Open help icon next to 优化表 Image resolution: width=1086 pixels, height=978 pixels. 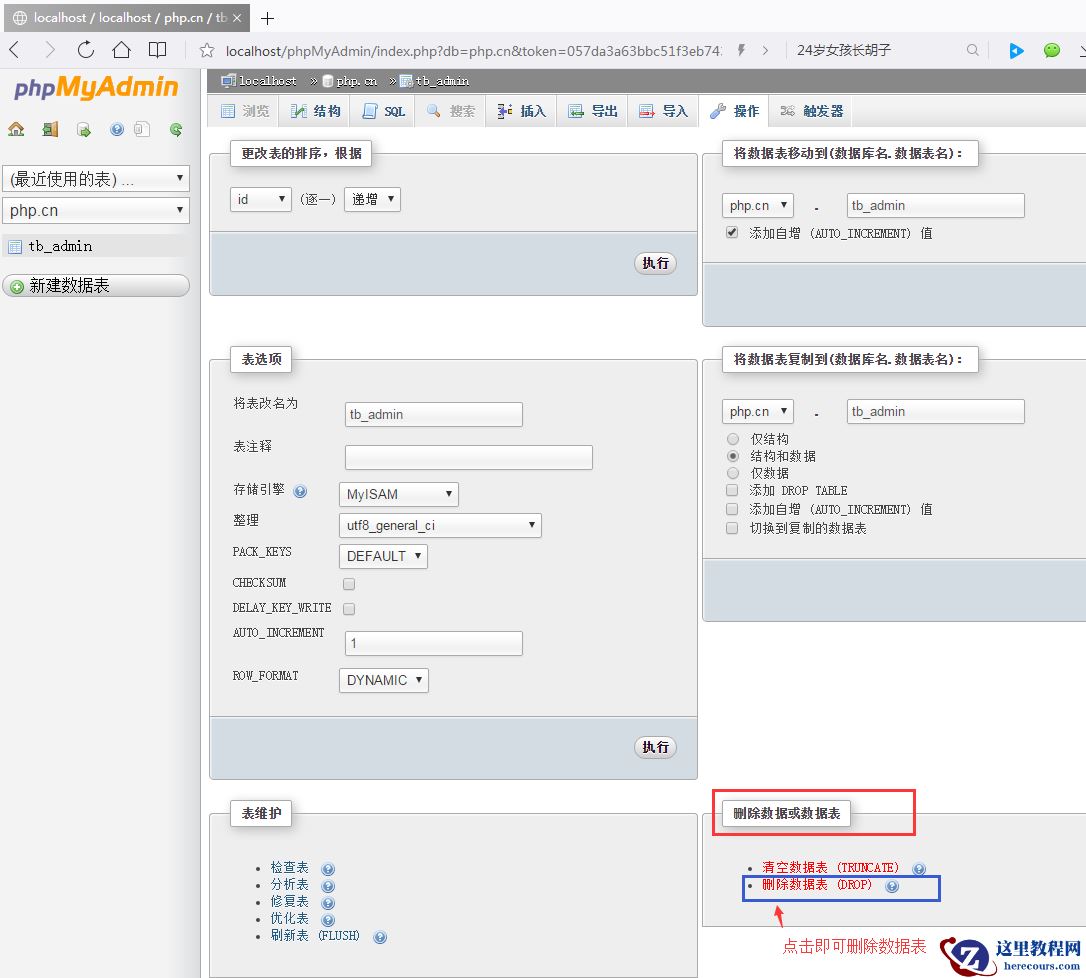[x=328, y=920]
